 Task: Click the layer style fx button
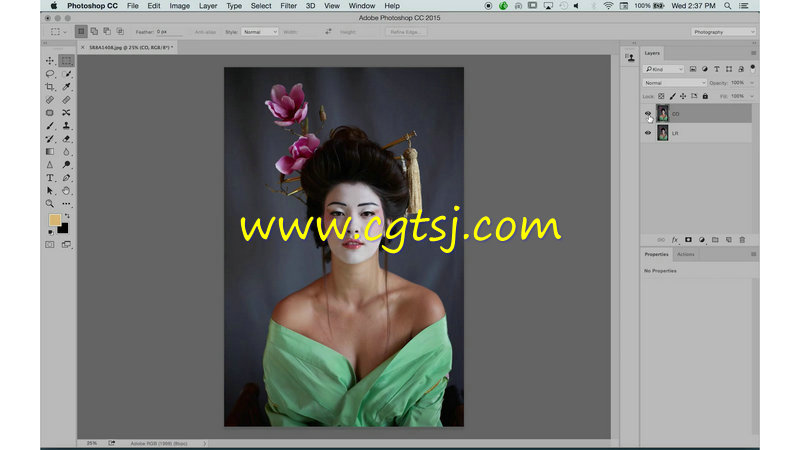click(x=674, y=240)
